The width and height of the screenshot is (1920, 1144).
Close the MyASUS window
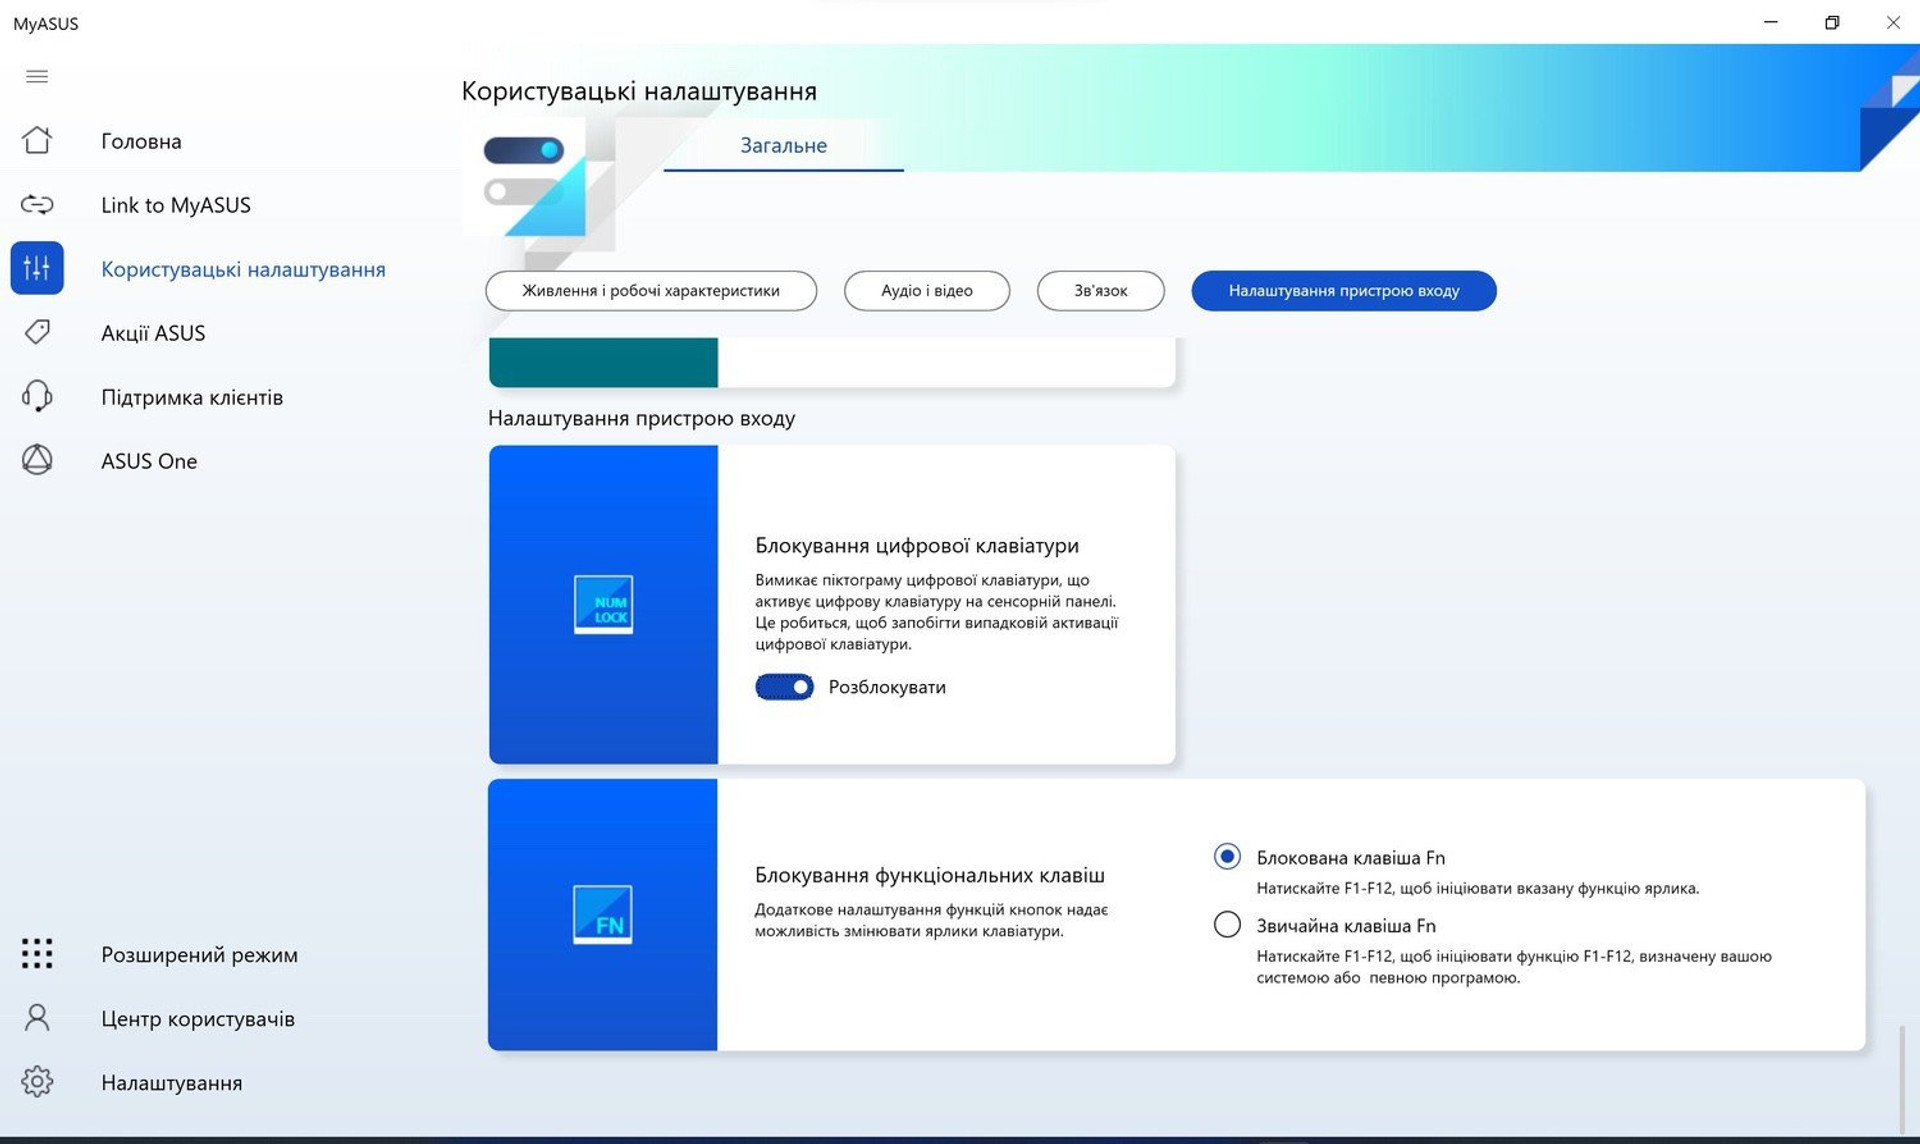1893,22
